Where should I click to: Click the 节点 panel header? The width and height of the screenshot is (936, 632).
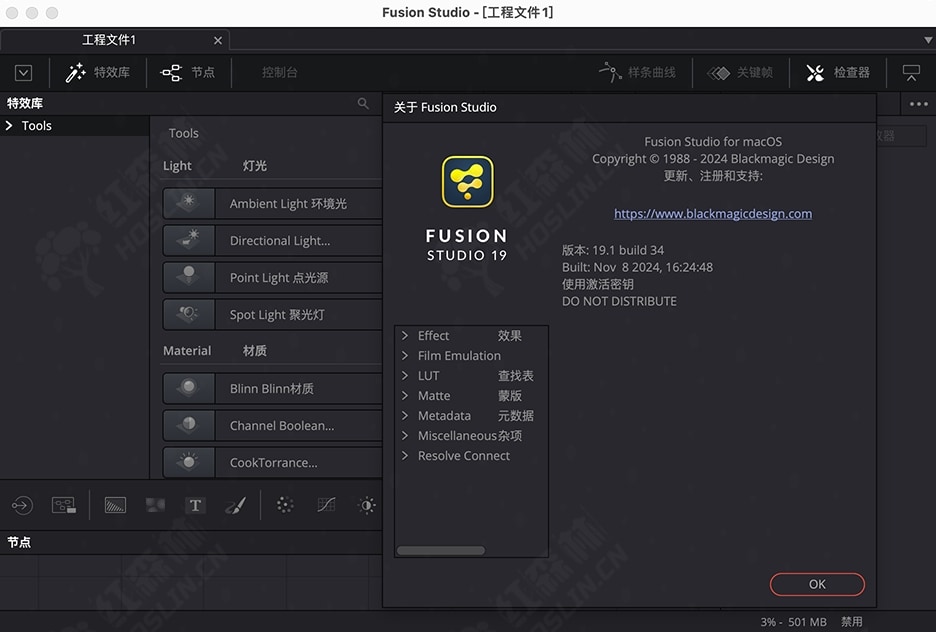point(19,542)
